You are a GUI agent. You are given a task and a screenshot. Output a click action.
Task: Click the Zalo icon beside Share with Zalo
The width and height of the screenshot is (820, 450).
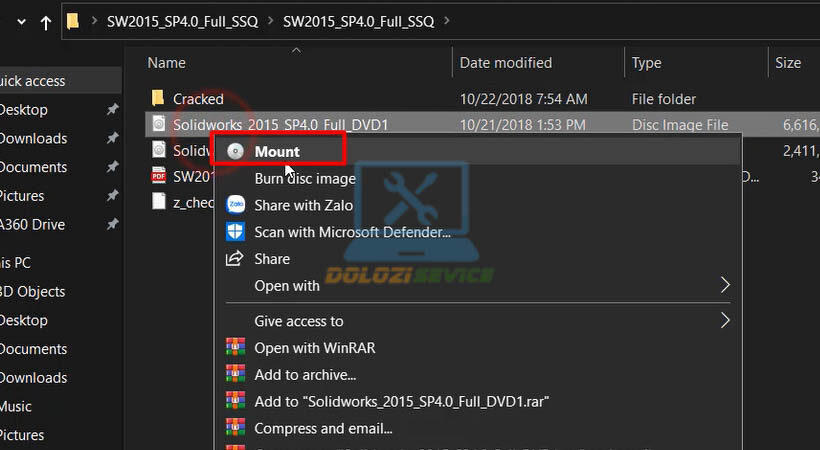(236, 205)
